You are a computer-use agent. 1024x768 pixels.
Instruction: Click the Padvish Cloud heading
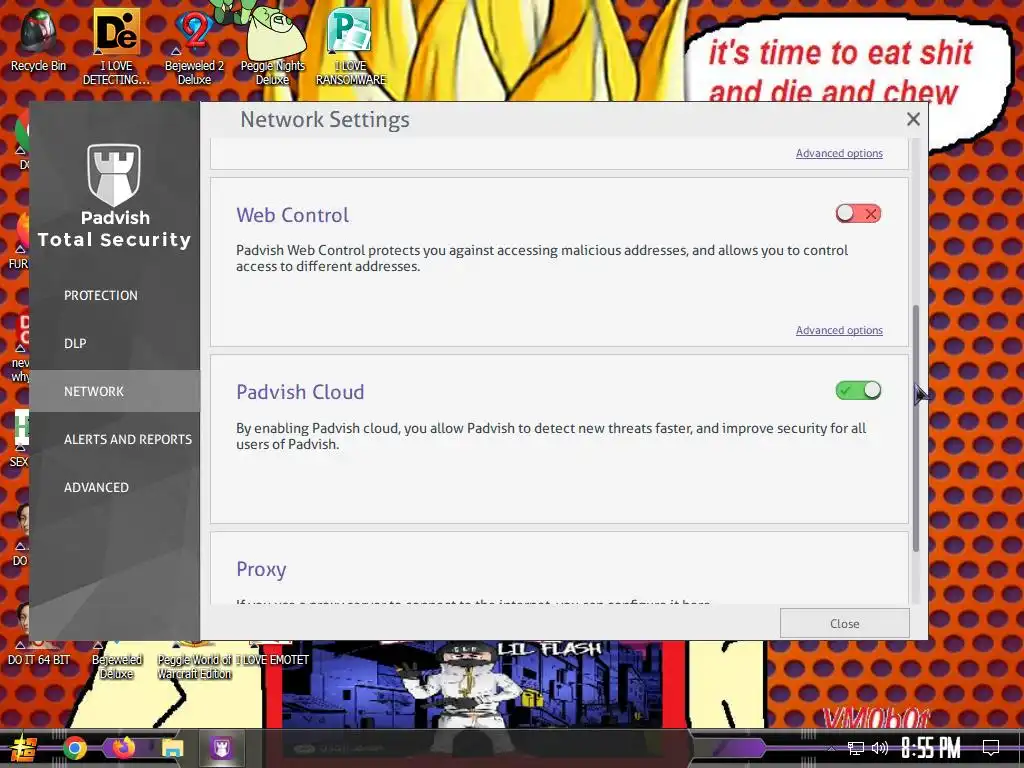click(x=300, y=392)
